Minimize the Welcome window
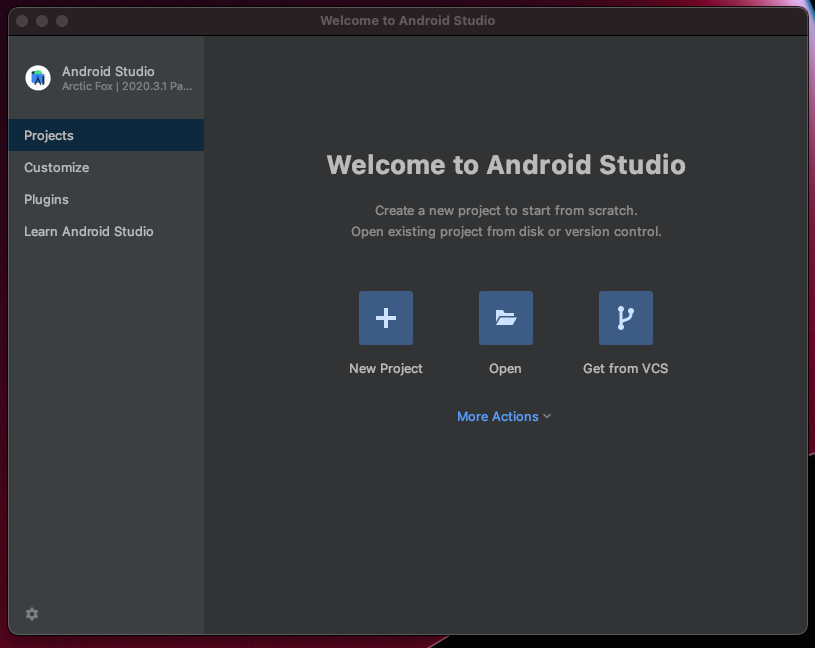 click(x=42, y=21)
